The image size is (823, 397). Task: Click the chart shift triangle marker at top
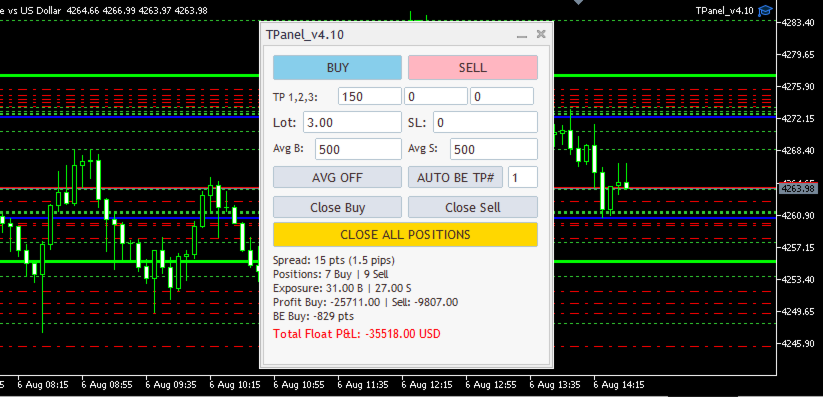pos(578,3)
